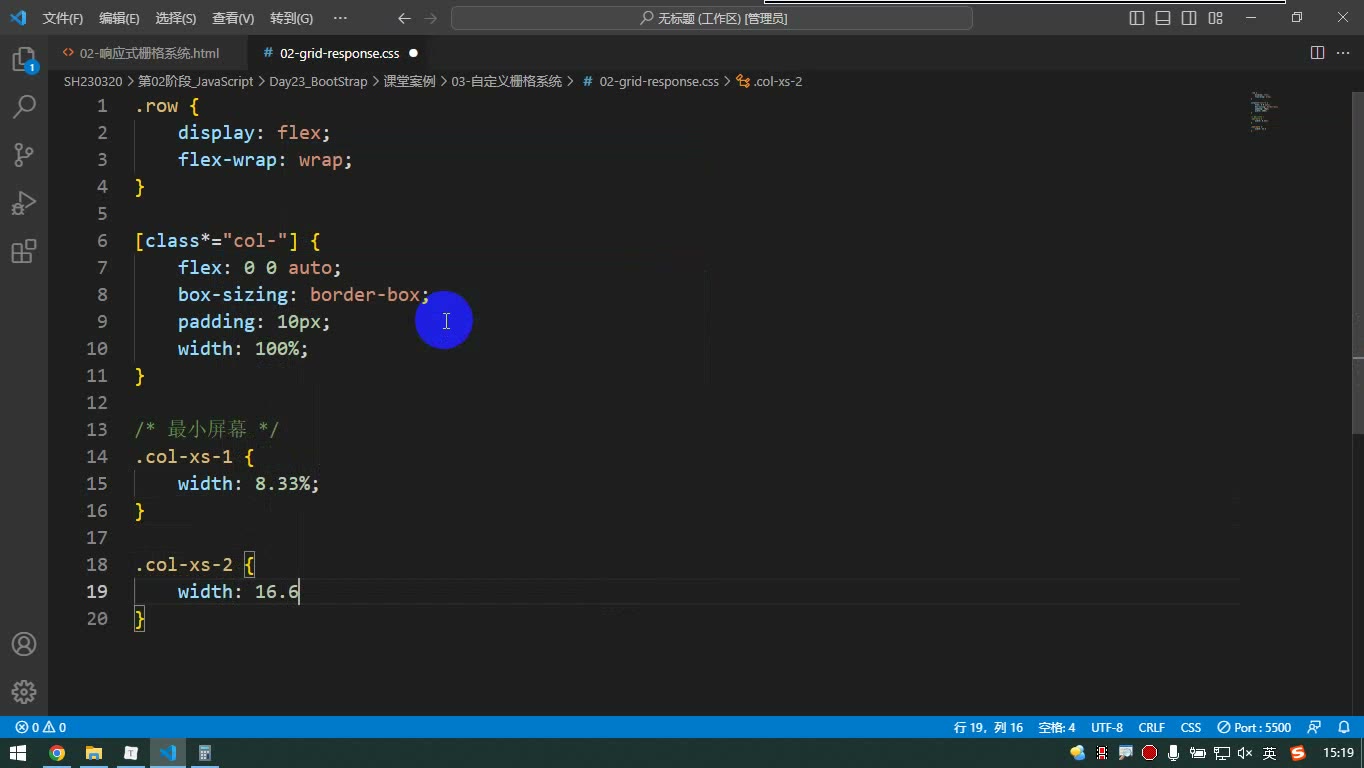Open the Search view in activity bar

pos(24,106)
